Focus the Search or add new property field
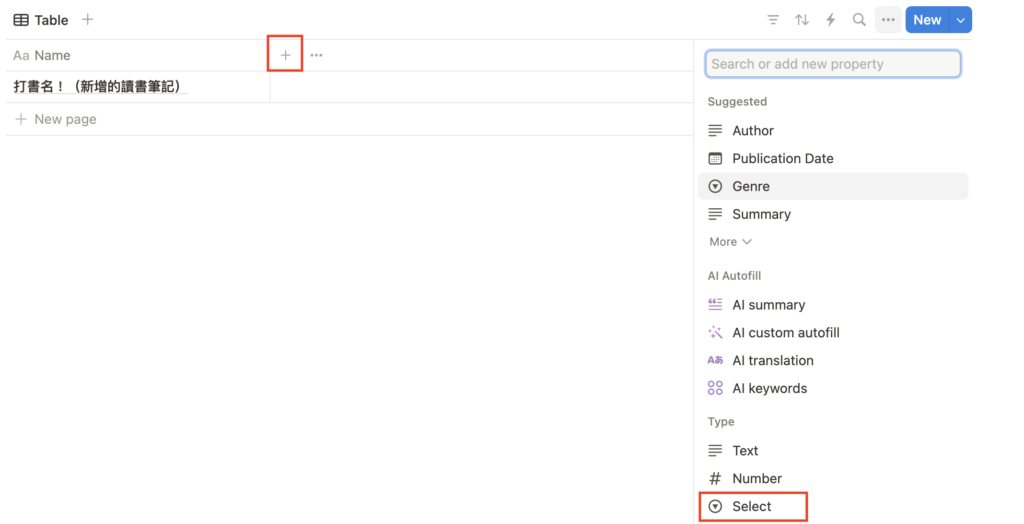The image size is (1024, 524). point(833,64)
